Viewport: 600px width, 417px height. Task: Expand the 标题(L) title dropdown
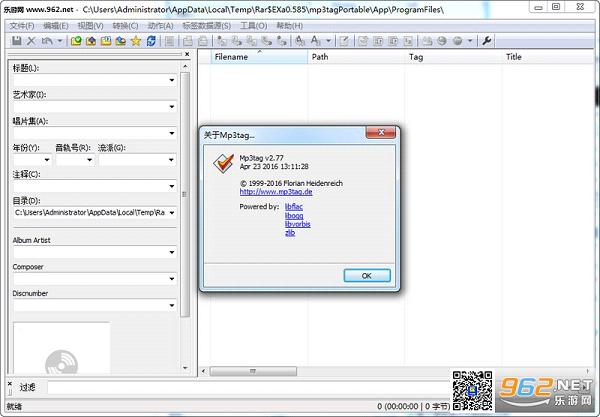(172, 80)
